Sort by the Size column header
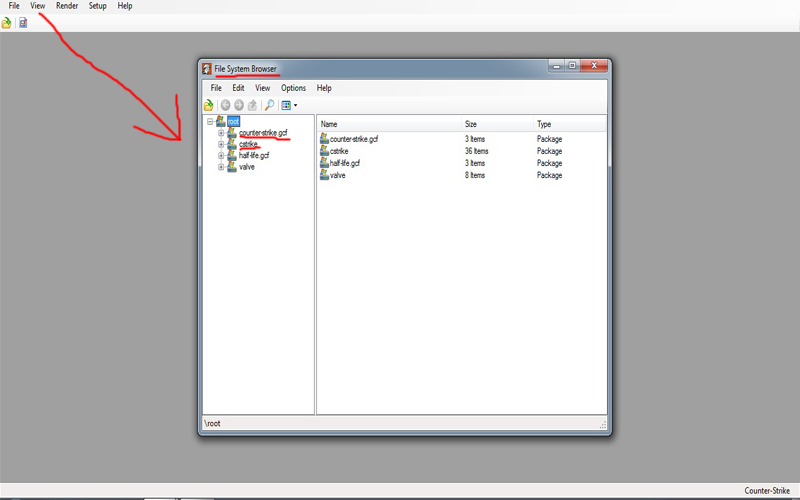This screenshot has height=500, width=800. 497,124
